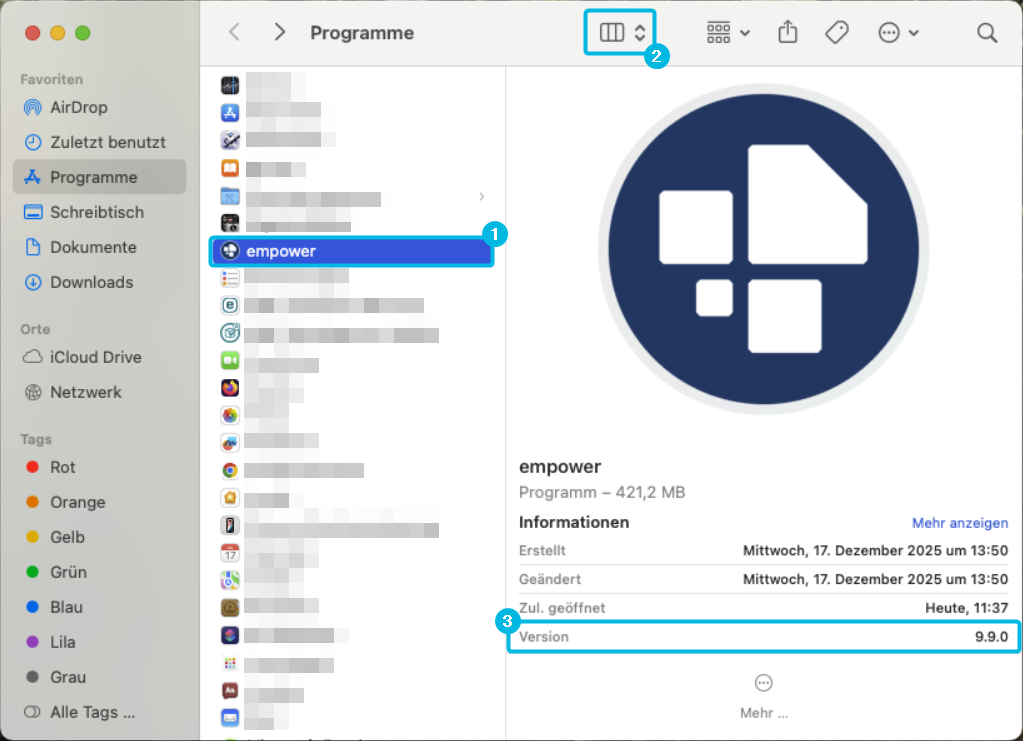Open AirDrop in the sidebar
Image resolution: width=1023 pixels, height=741 pixels.
(99, 107)
